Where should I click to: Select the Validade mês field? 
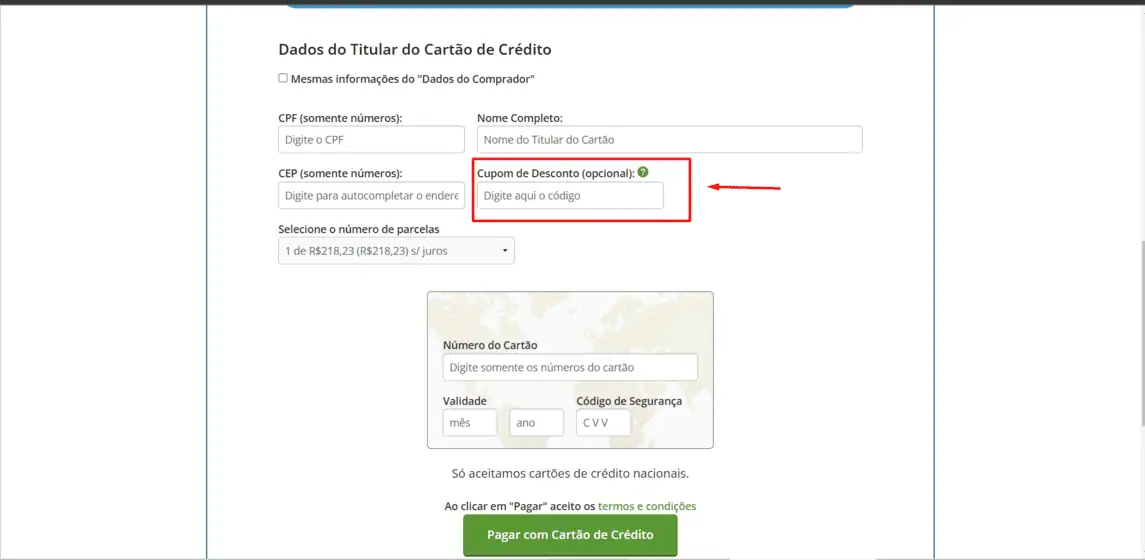470,423
